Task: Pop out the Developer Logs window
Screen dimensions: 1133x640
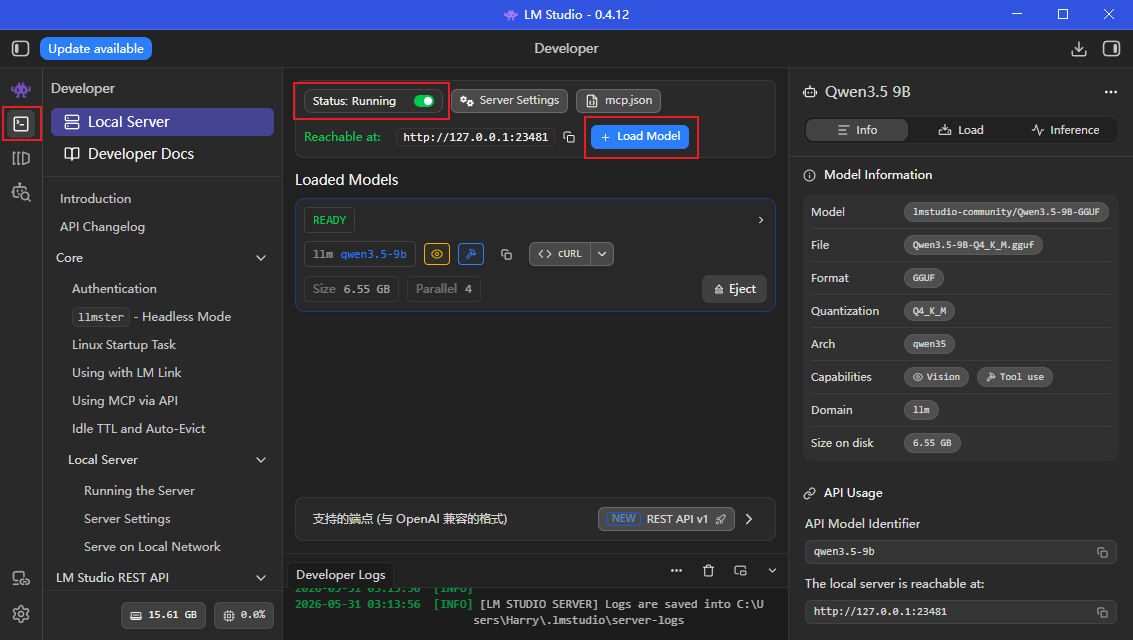Action: tap(740, 571)
